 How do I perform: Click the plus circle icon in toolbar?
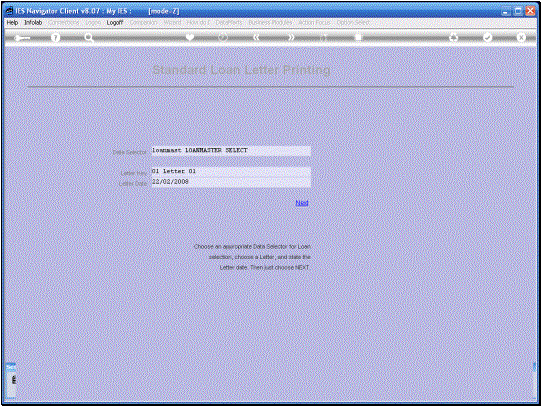pyautogui.click(x=453, y=37)
